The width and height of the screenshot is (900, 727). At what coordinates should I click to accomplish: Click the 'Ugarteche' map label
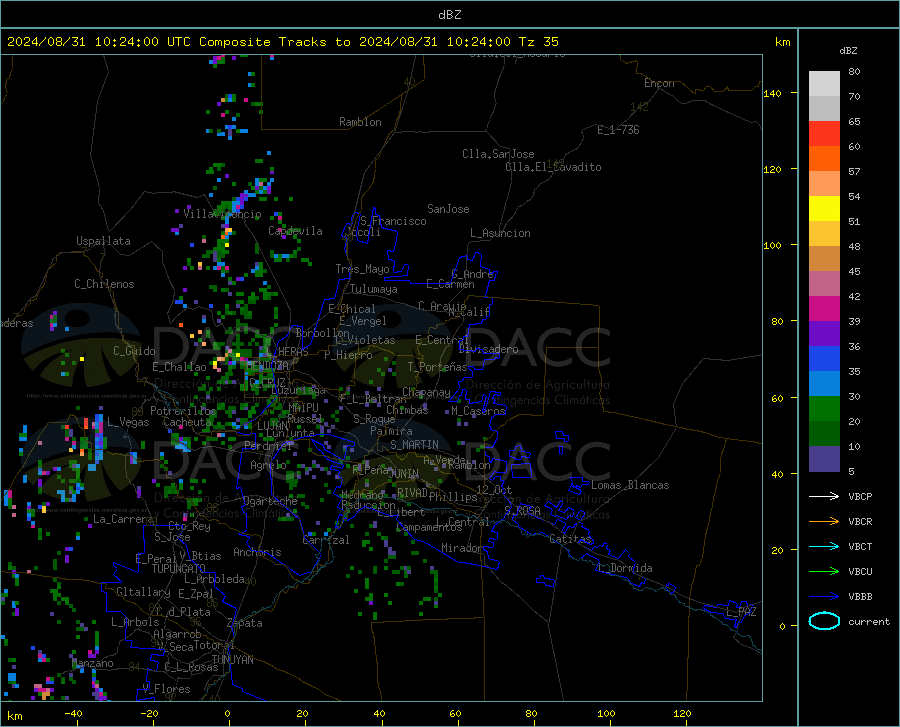tap(270, 501)
